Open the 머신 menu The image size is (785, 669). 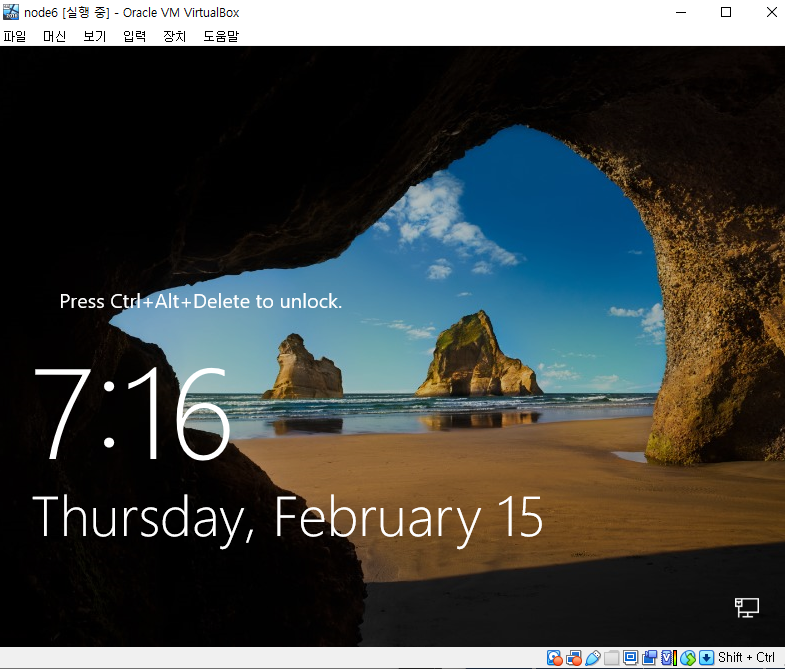[55, 36]
